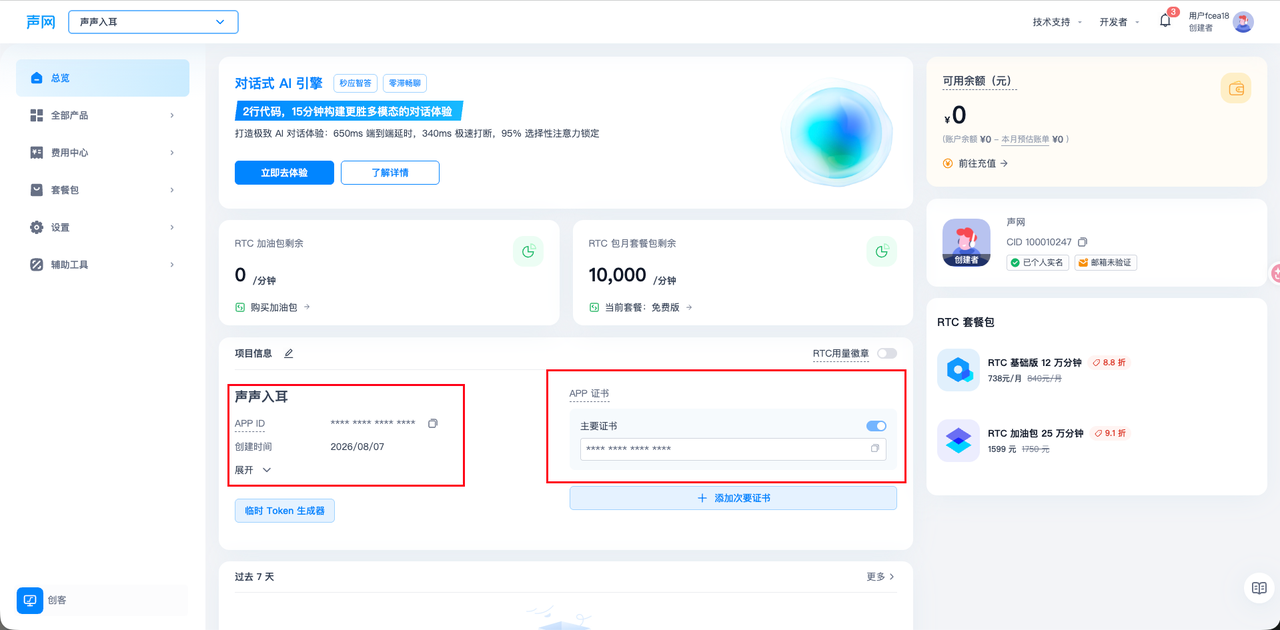Image resolution: width=1280 pixels, height=630 pixels.
Task: Follow the 购买加油包 link
Action: click(280, 307)
